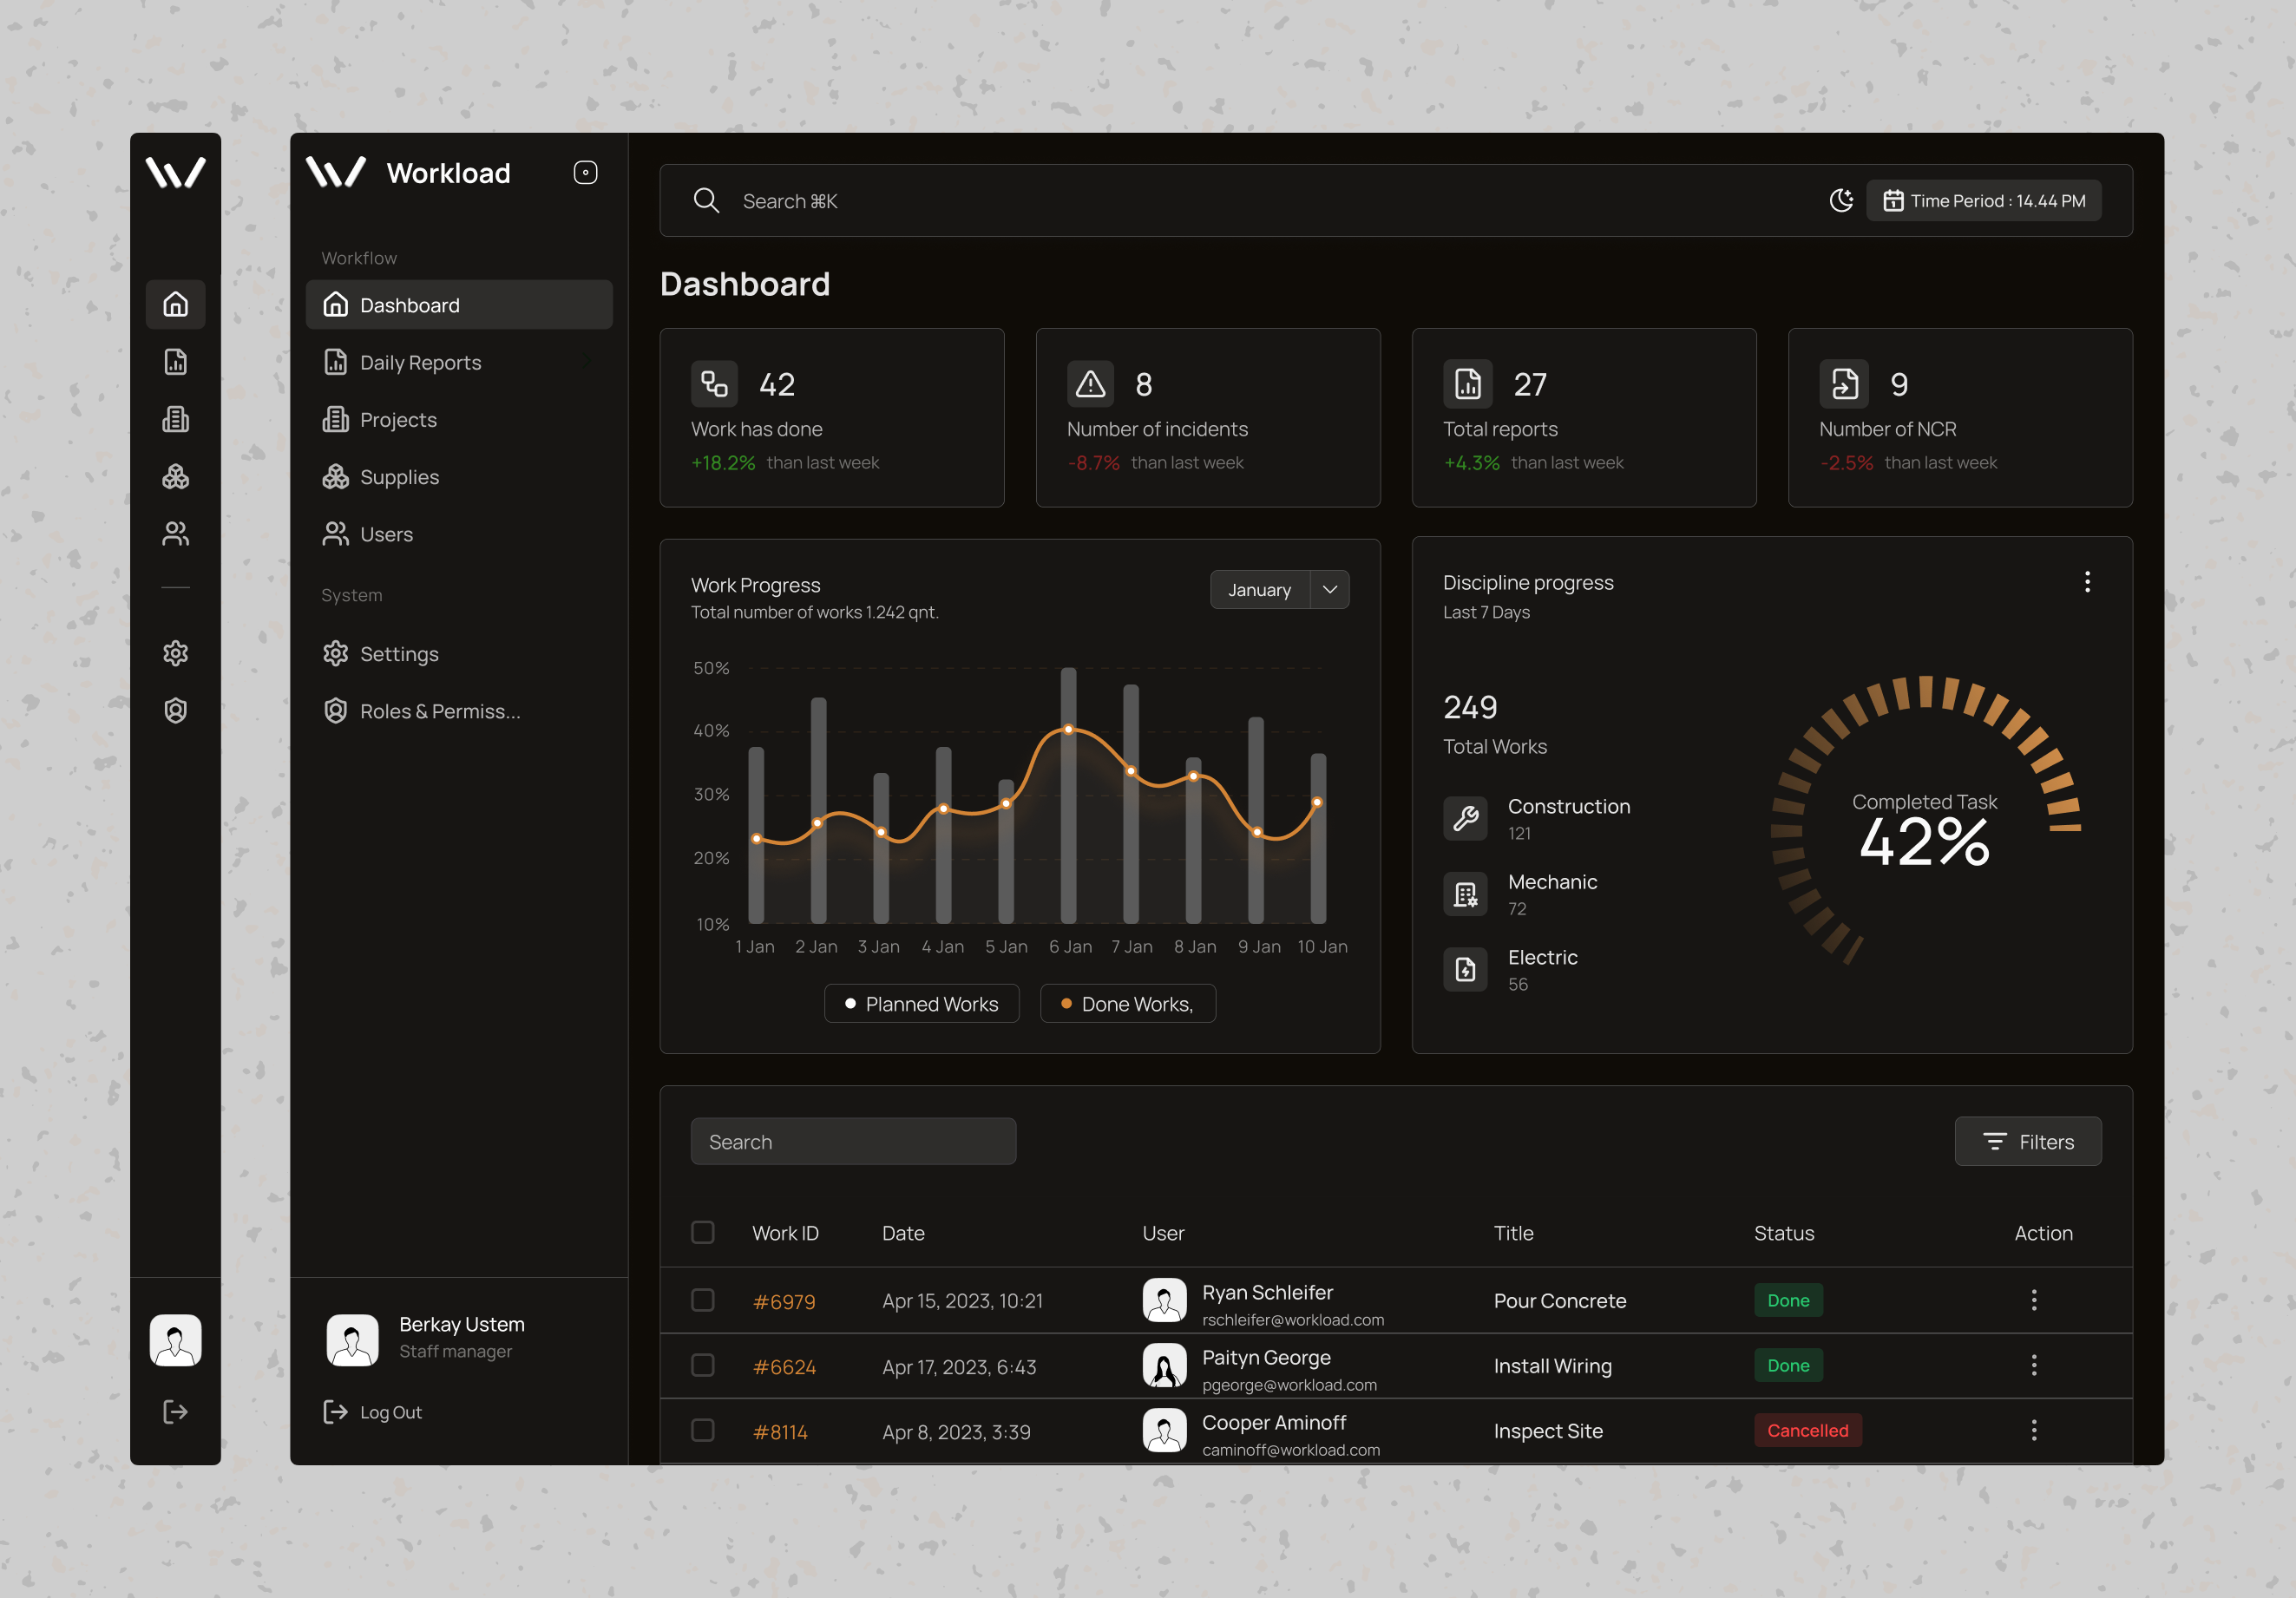The width and height of the screenshot is (2296, 1598).
Task: Sort by the Date column header
Action: click(x=903, y=1233)
